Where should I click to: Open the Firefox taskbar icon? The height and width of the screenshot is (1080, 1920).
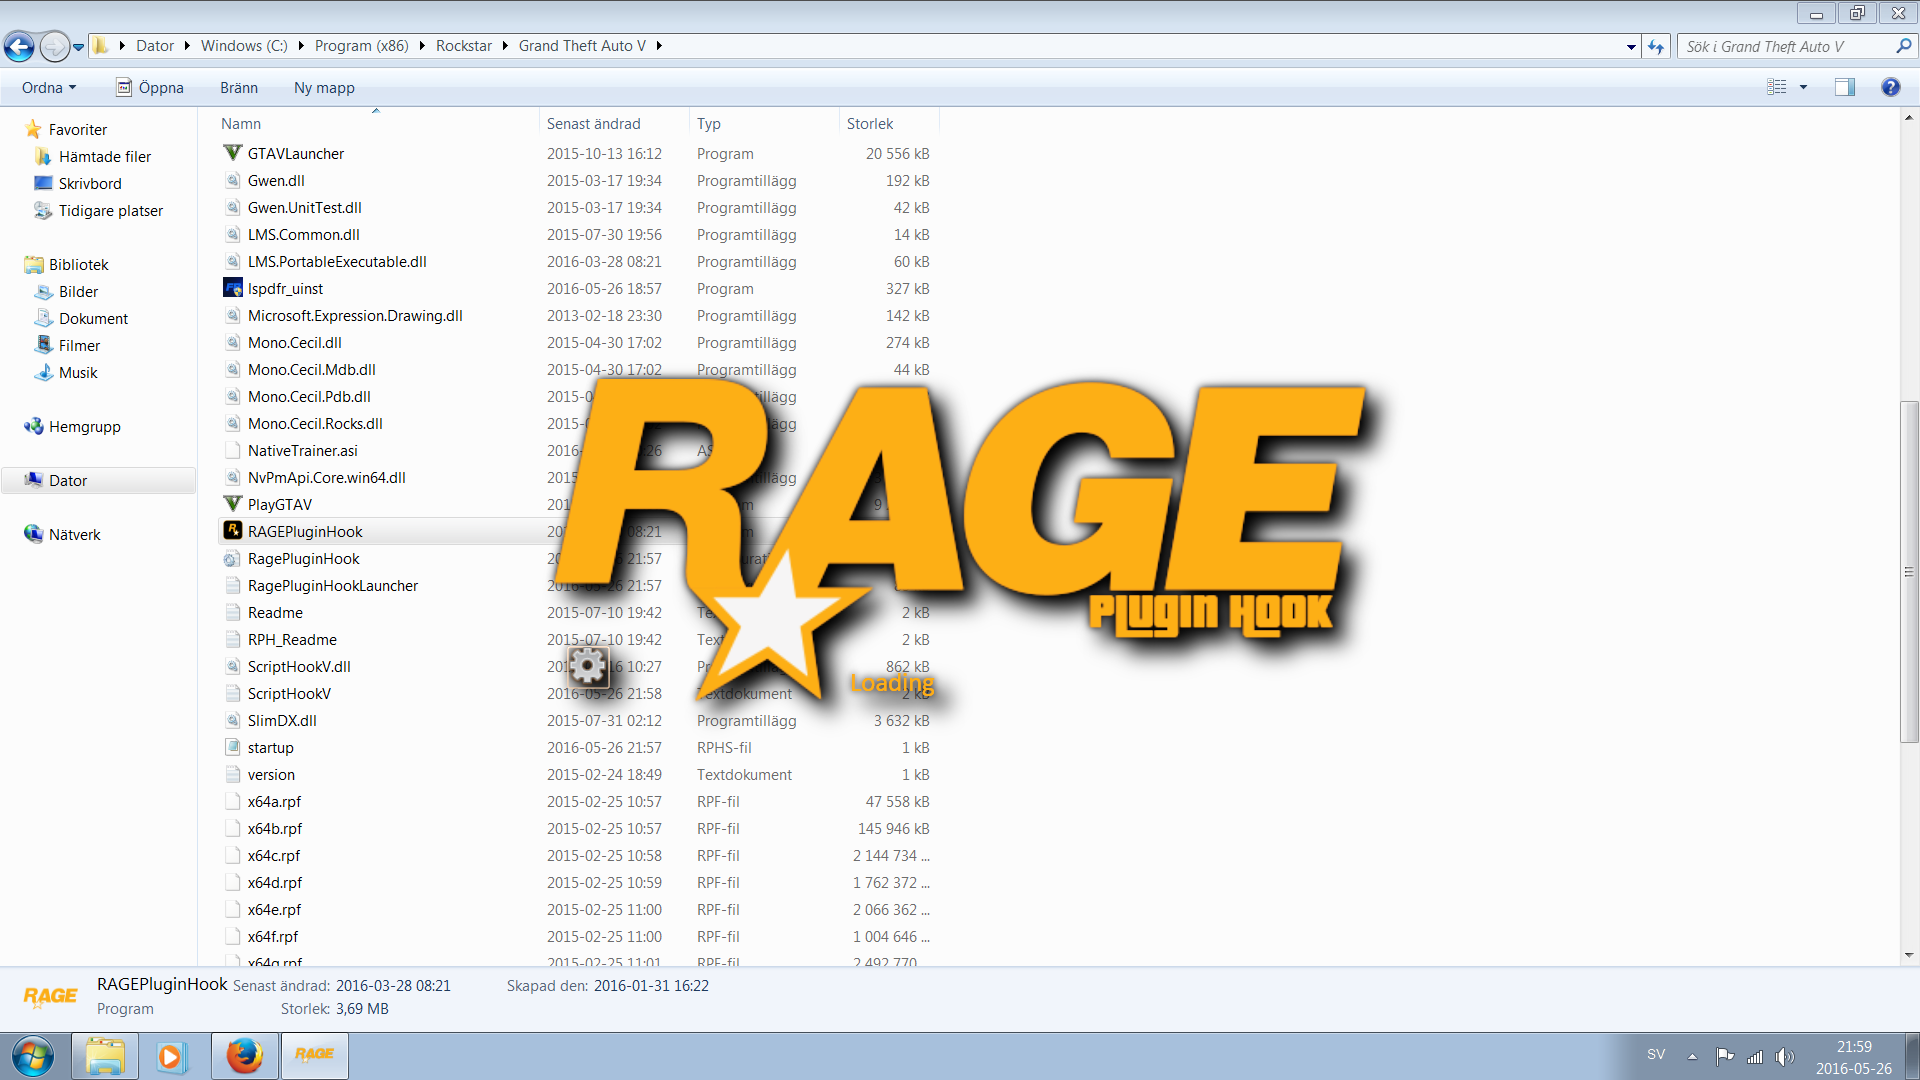coord(244,1056)
